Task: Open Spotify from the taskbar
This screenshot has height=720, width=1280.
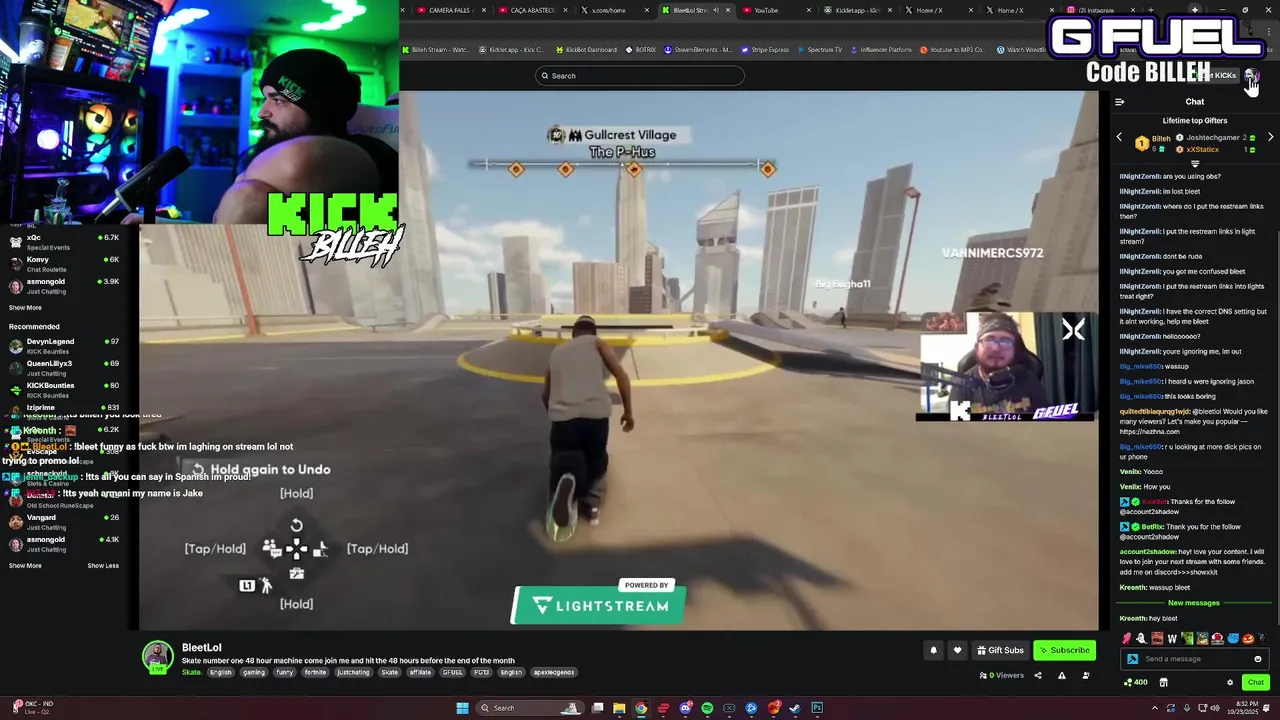Action: 707,708
